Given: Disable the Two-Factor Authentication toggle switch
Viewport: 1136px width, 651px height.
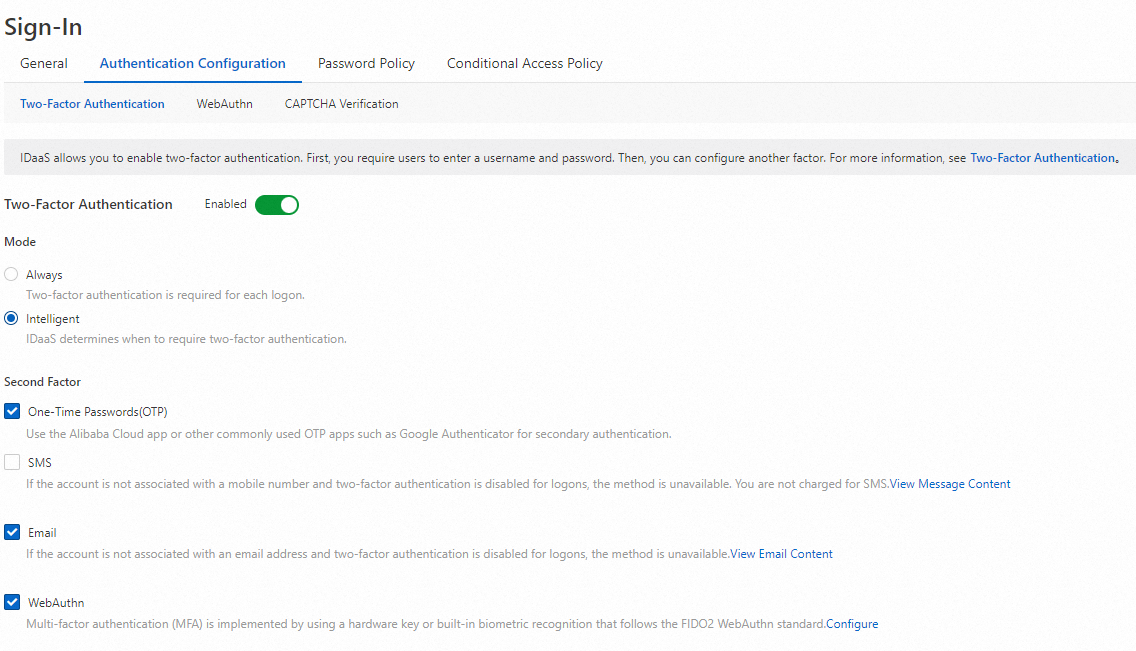Looking at the screenshot, I should [x=277, y=205].
